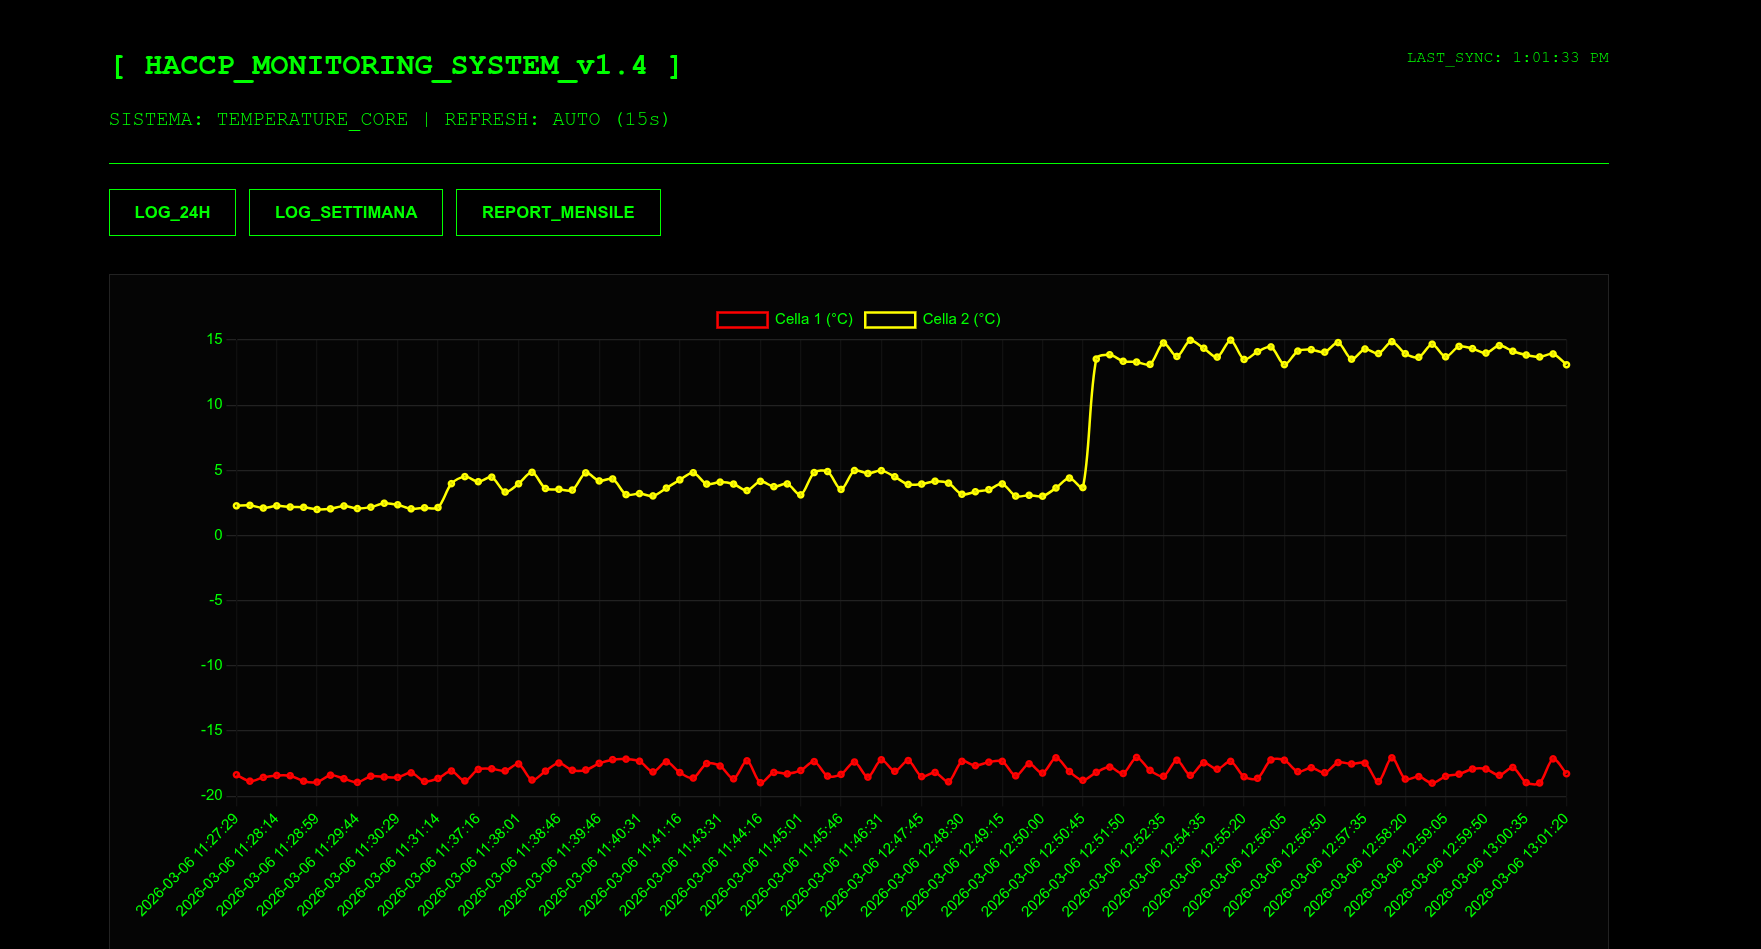Click the first yellow point after the spike
The image size is (1761, 949).
[1096, 358]
